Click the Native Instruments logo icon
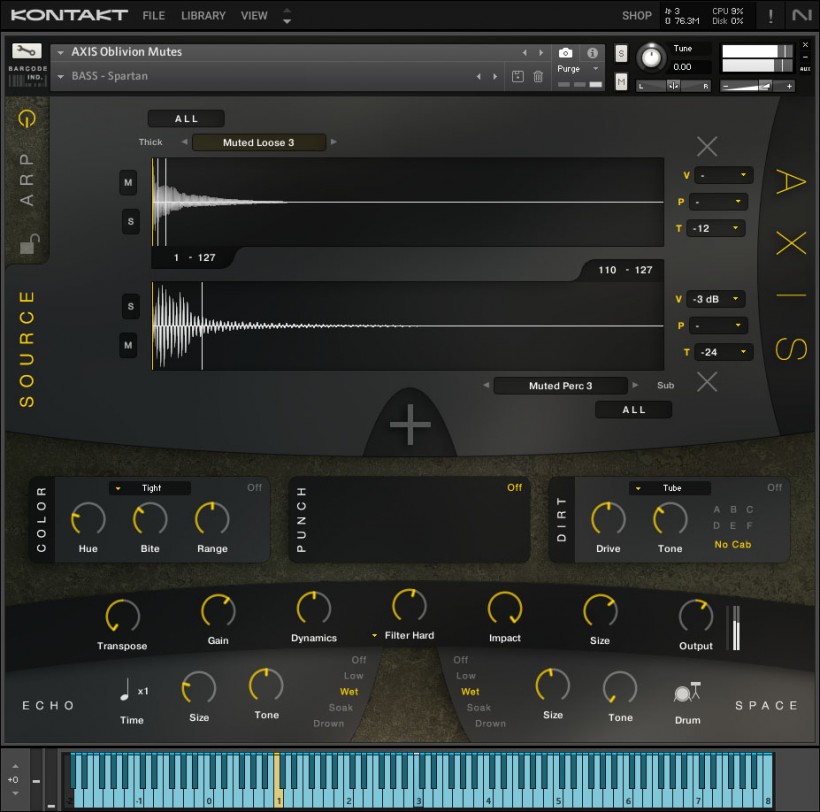820x812 pixels. tap(801, 15)
